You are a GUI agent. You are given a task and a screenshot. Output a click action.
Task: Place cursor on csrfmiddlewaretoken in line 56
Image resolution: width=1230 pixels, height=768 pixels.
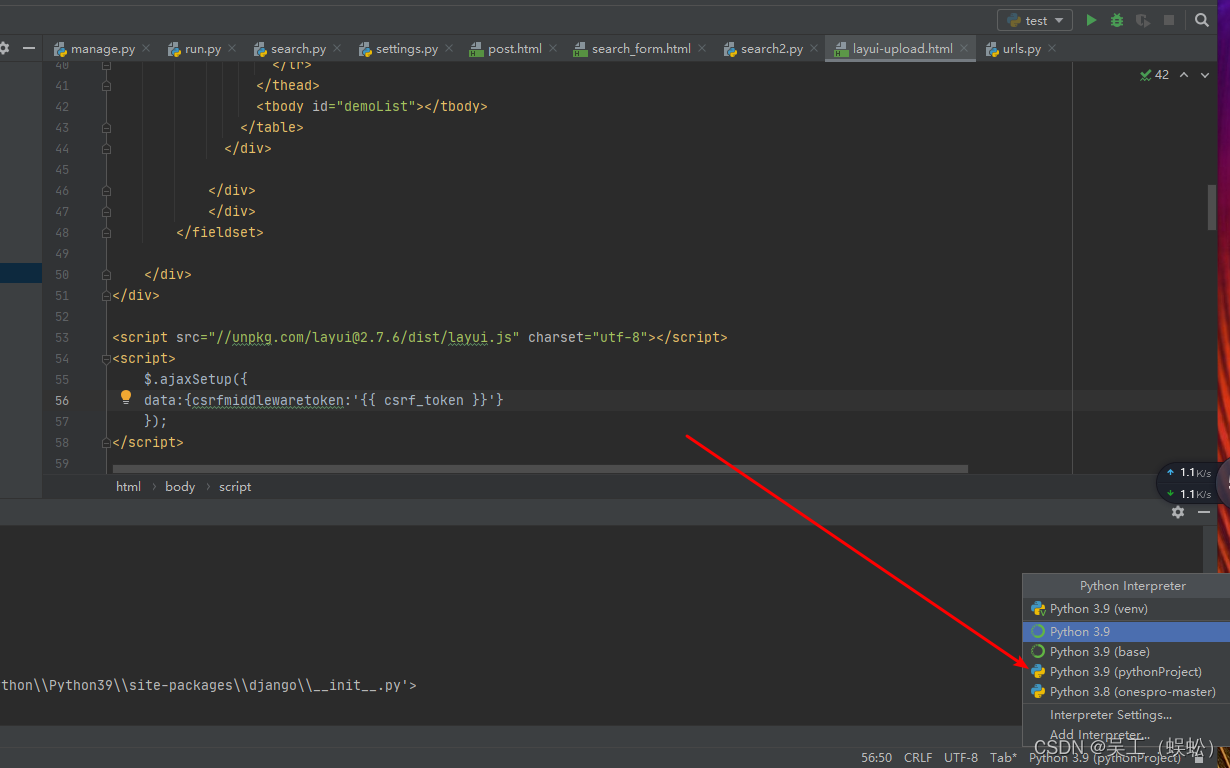tap(268, 400)
